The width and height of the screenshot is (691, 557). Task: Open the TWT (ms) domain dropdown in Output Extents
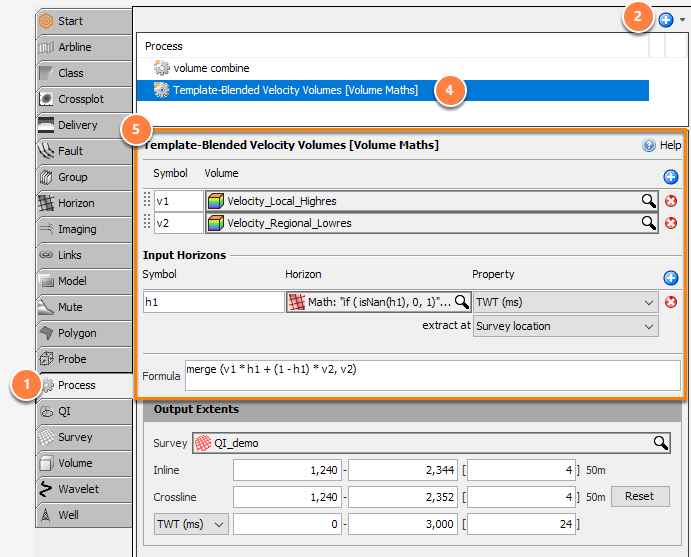[x=191, y=524]
